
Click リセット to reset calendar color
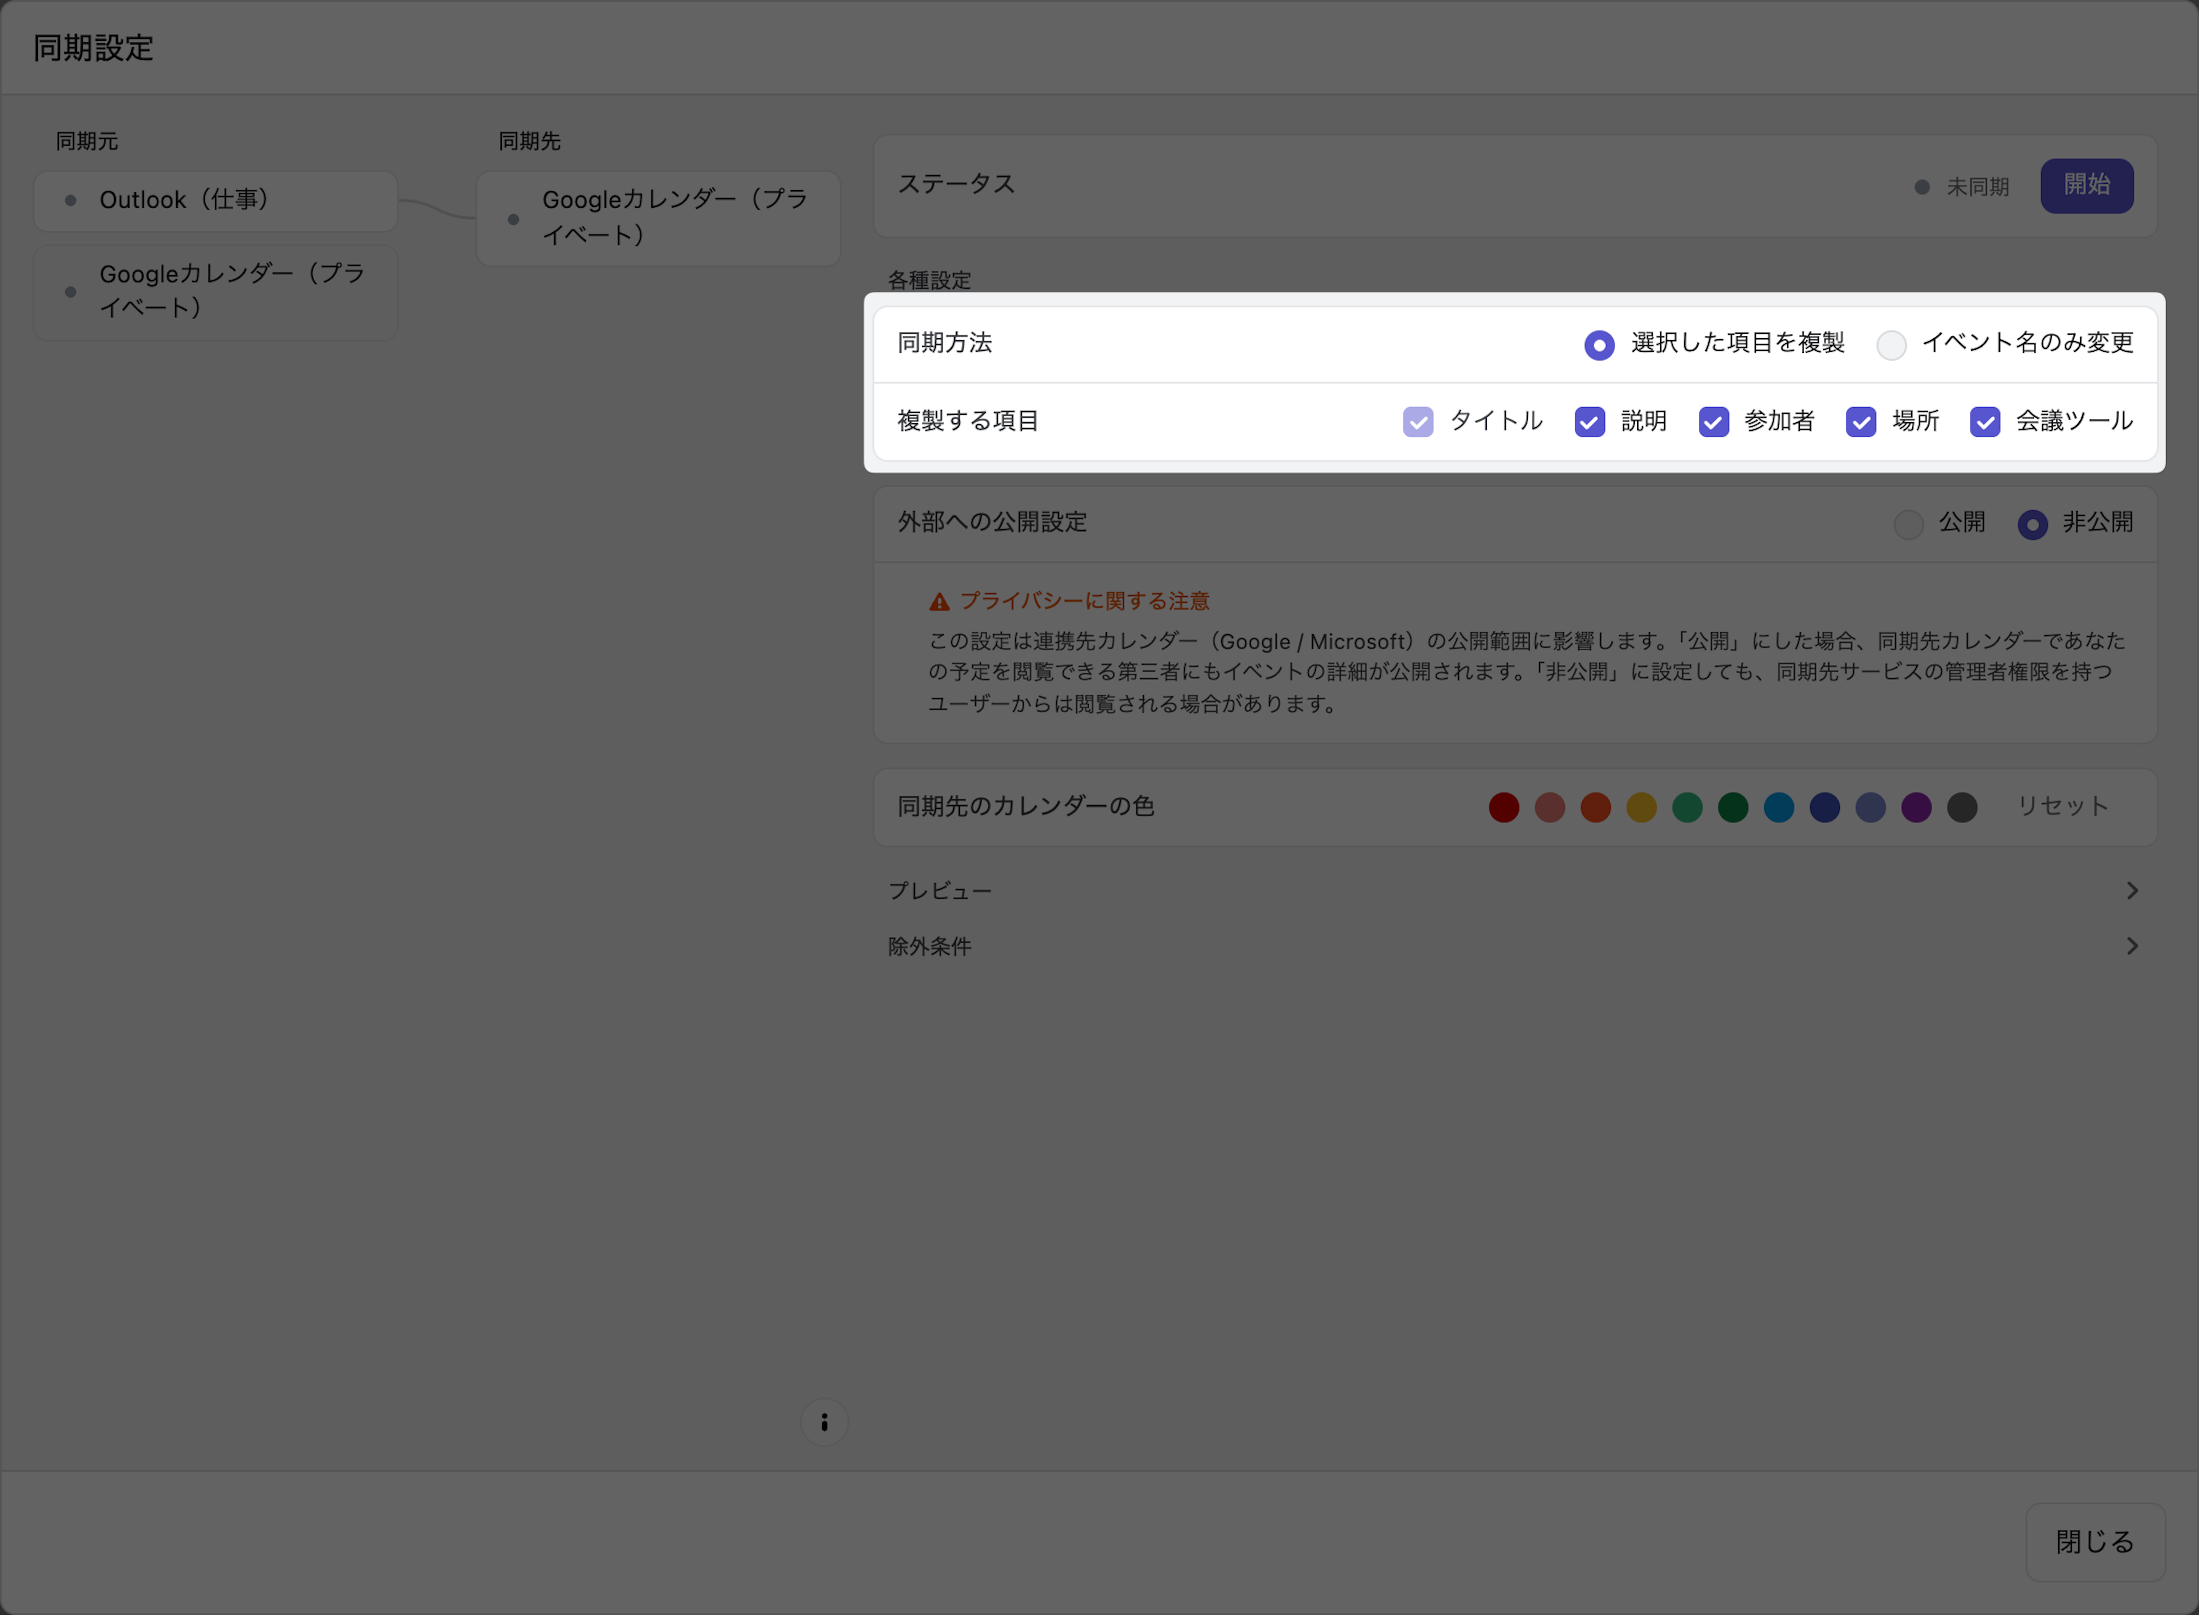pyautogui.click(x=2062, y=806)
